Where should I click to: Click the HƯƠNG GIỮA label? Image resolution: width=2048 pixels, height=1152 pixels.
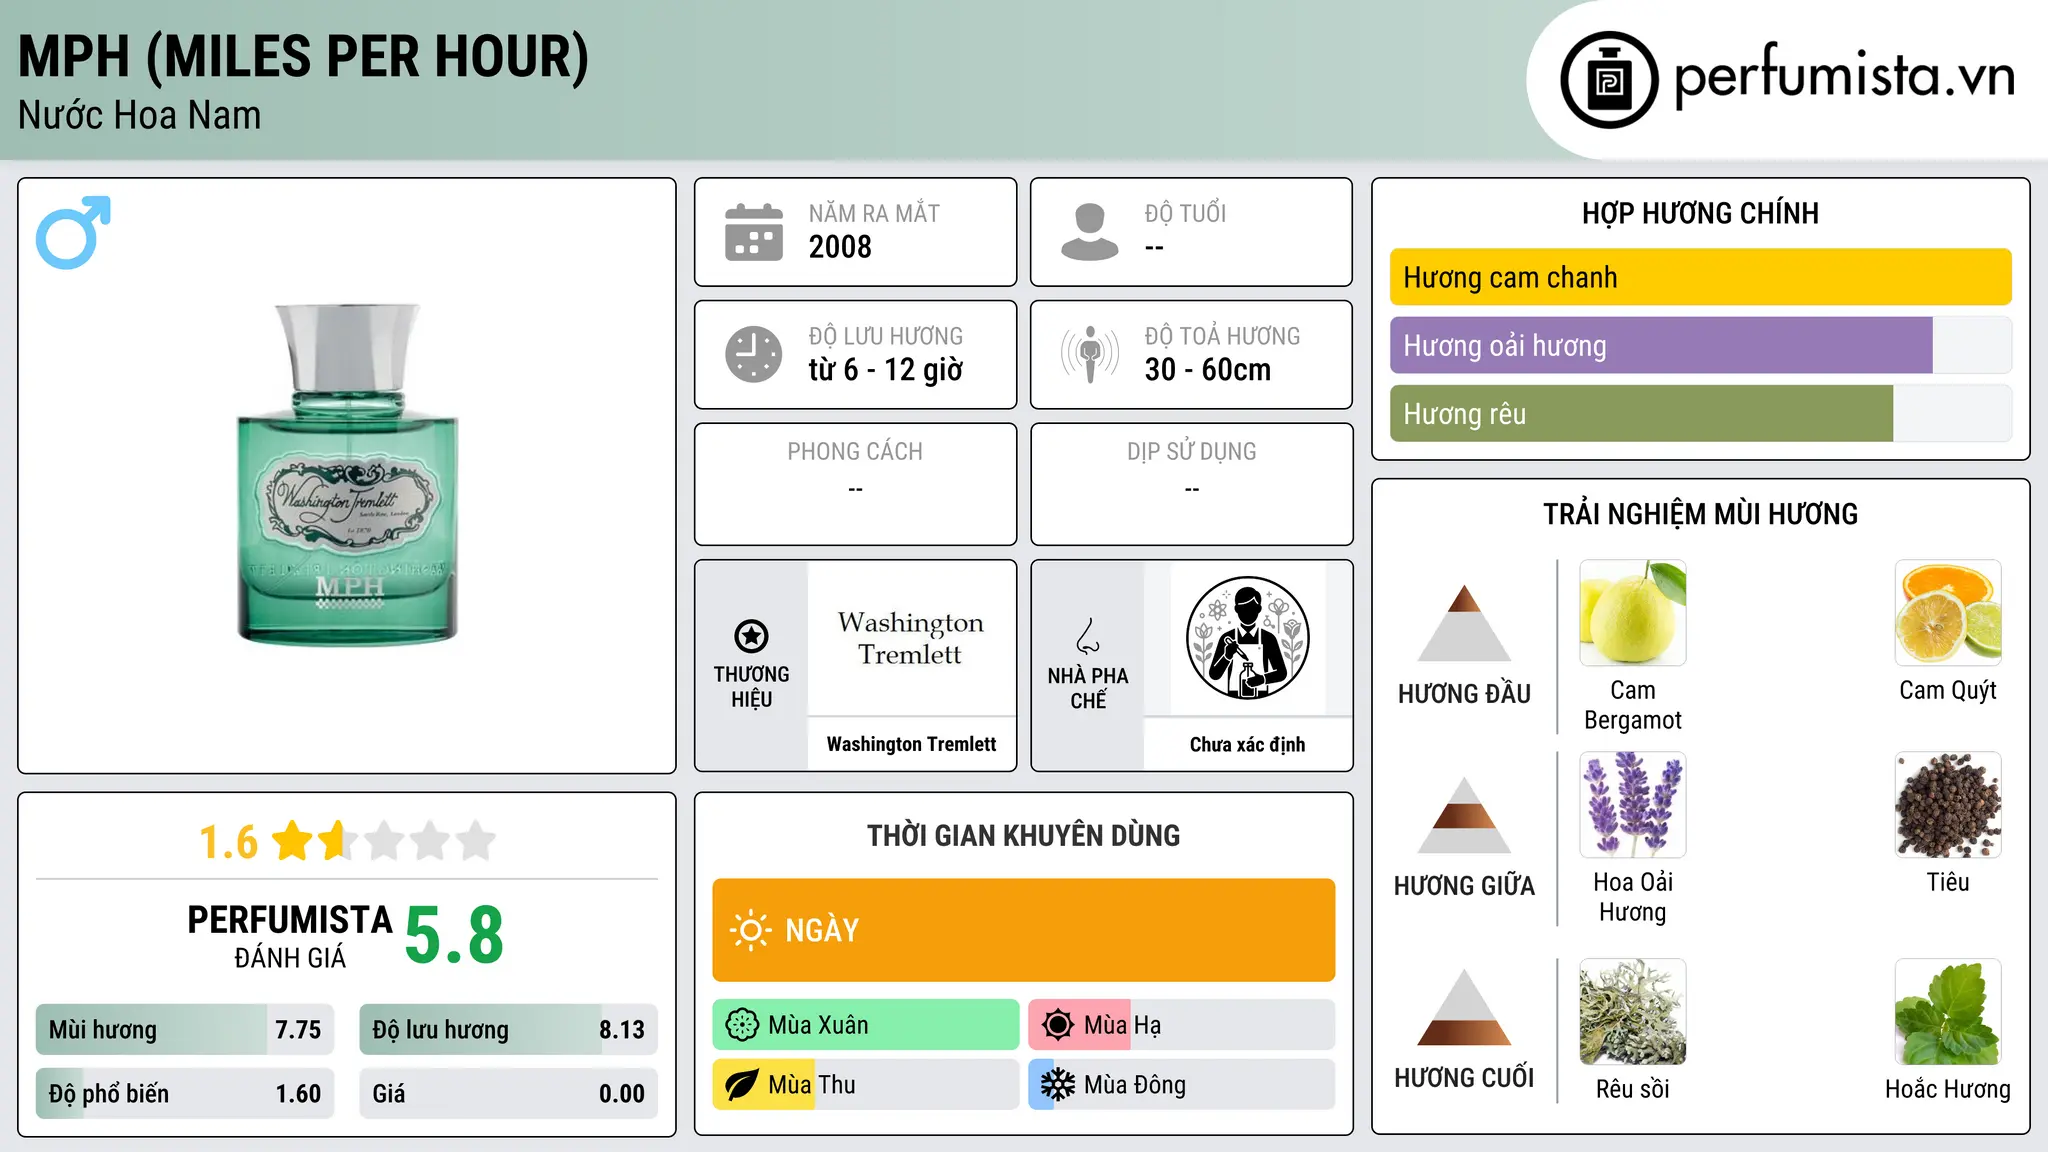1464,886
